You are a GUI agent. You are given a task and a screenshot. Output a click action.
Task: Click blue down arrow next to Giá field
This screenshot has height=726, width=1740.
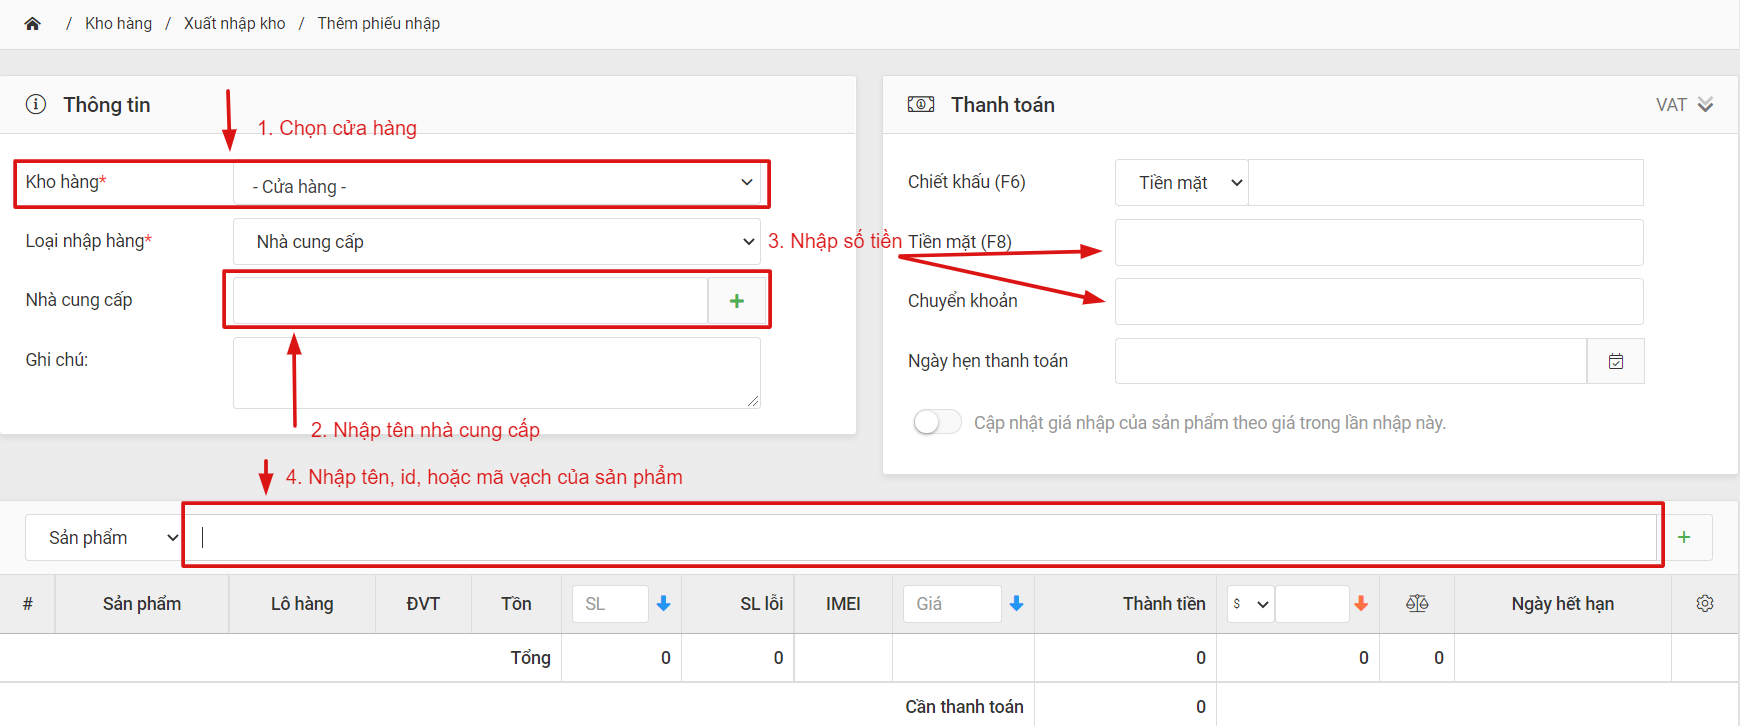[x=1016, y=604]
